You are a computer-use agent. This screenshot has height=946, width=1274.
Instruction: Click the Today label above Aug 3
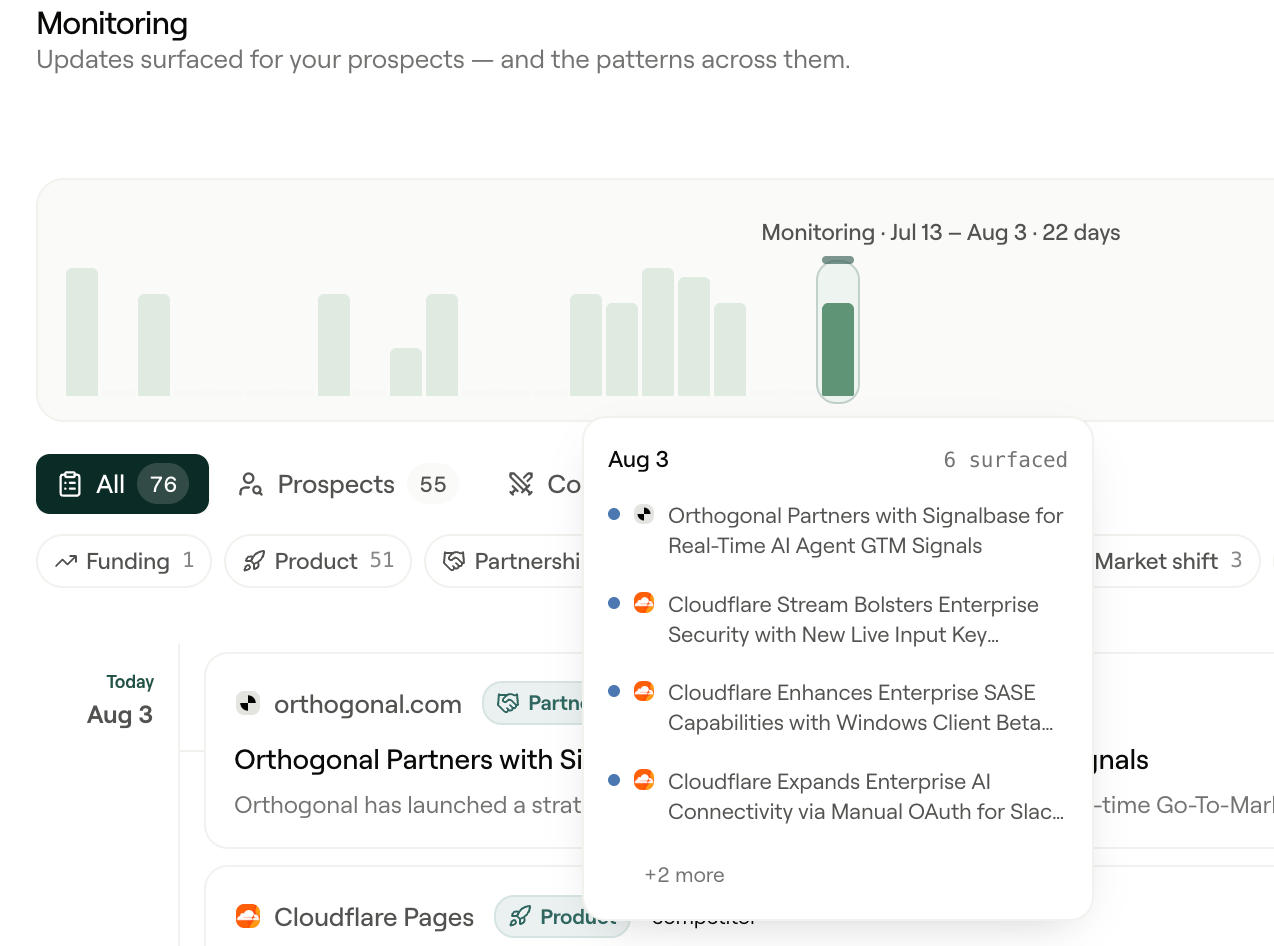[130, 682]
